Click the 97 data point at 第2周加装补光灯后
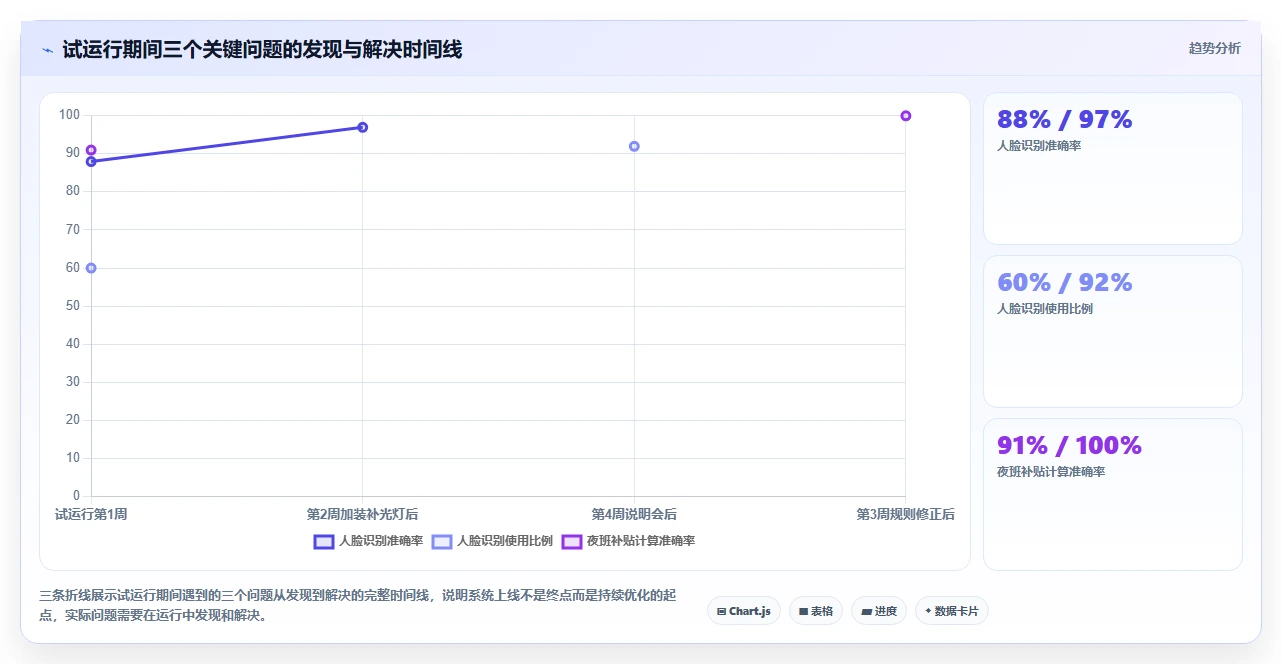The height and width of the screenshot is (664, 1282). click(x=362, y=127)
